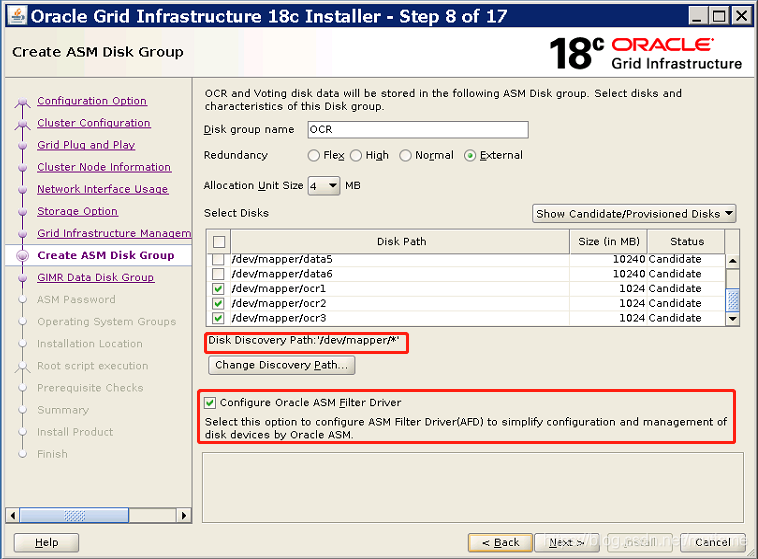Click the disk list scrollbar thumb
The image size is (758, 559).
(732, 300)
